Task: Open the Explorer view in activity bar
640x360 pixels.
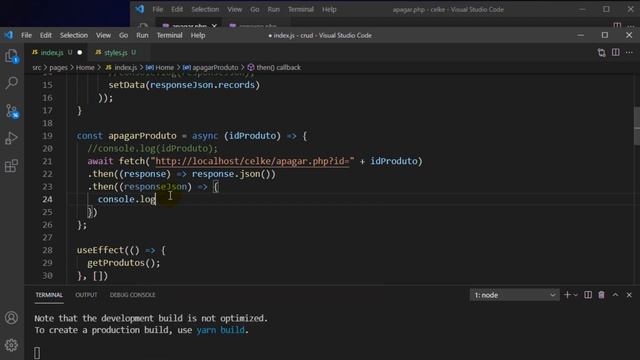Action: pos(11,56)
